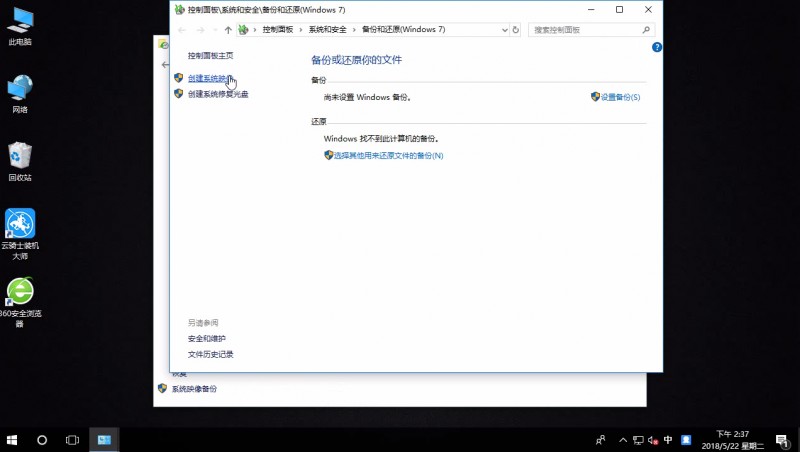
Task: Open 安全和维护 under 另请参阅
Action: 207,339
